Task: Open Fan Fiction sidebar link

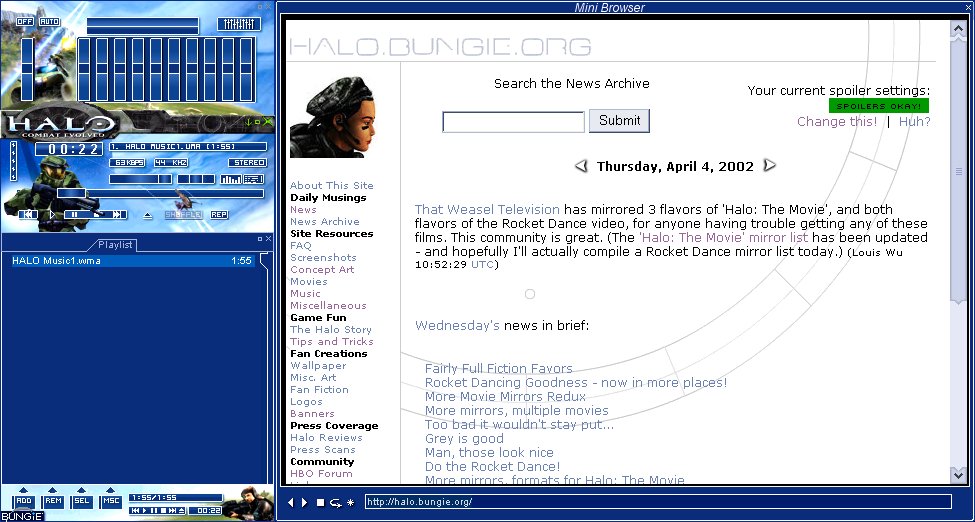Action: click(x=319, y=389)
